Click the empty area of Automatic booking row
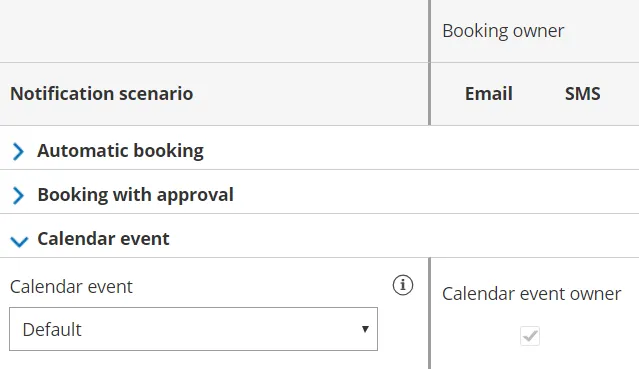 coord(420,148)
